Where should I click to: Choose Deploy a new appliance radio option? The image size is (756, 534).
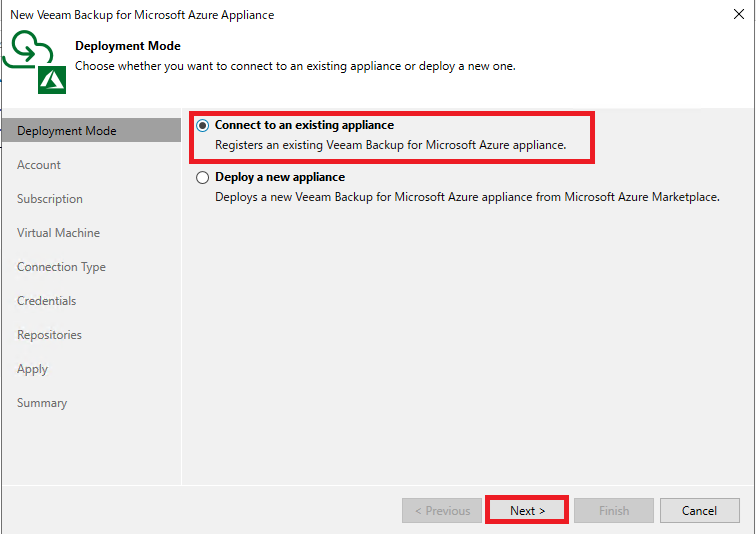[202, 177]
